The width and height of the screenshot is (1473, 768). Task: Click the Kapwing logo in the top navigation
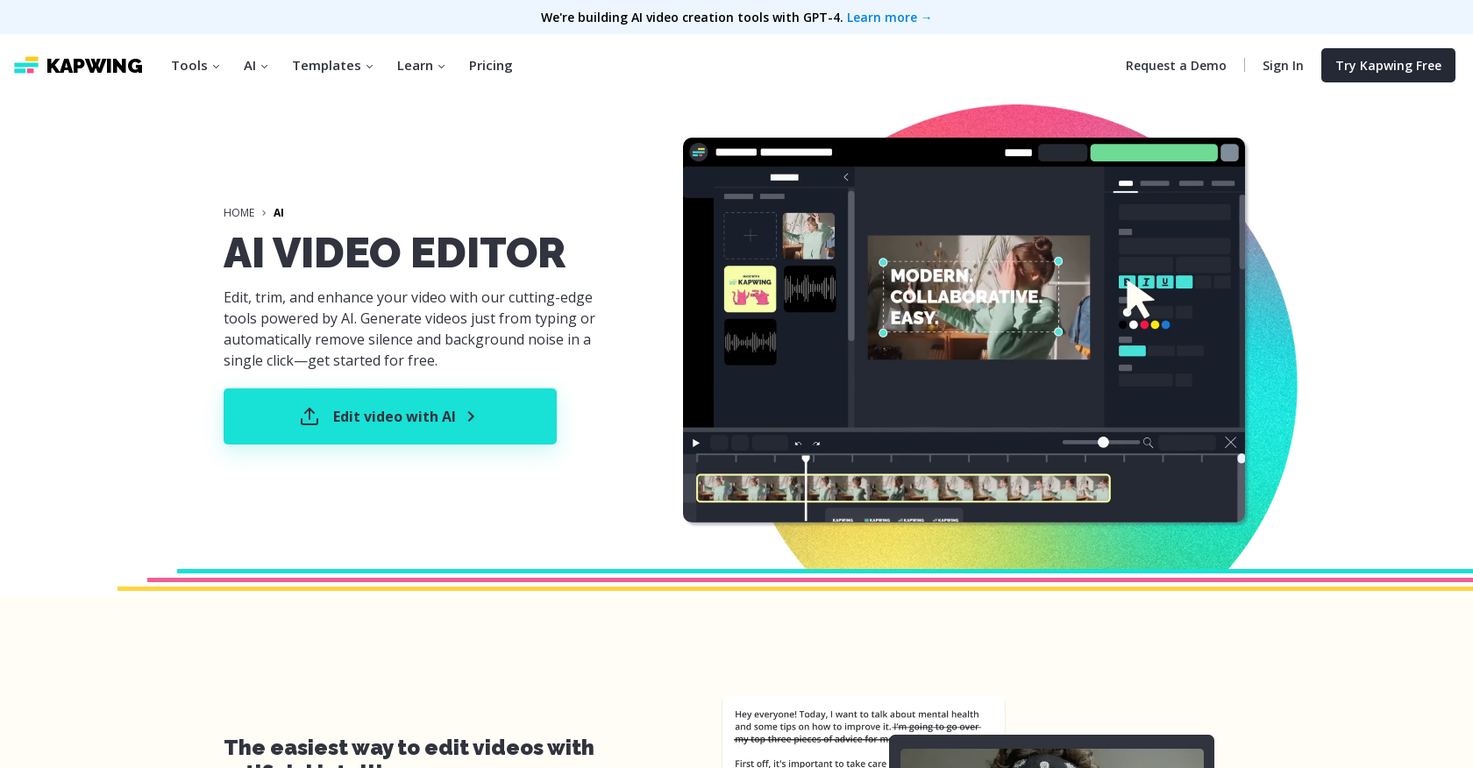click(x=78, y=65)
